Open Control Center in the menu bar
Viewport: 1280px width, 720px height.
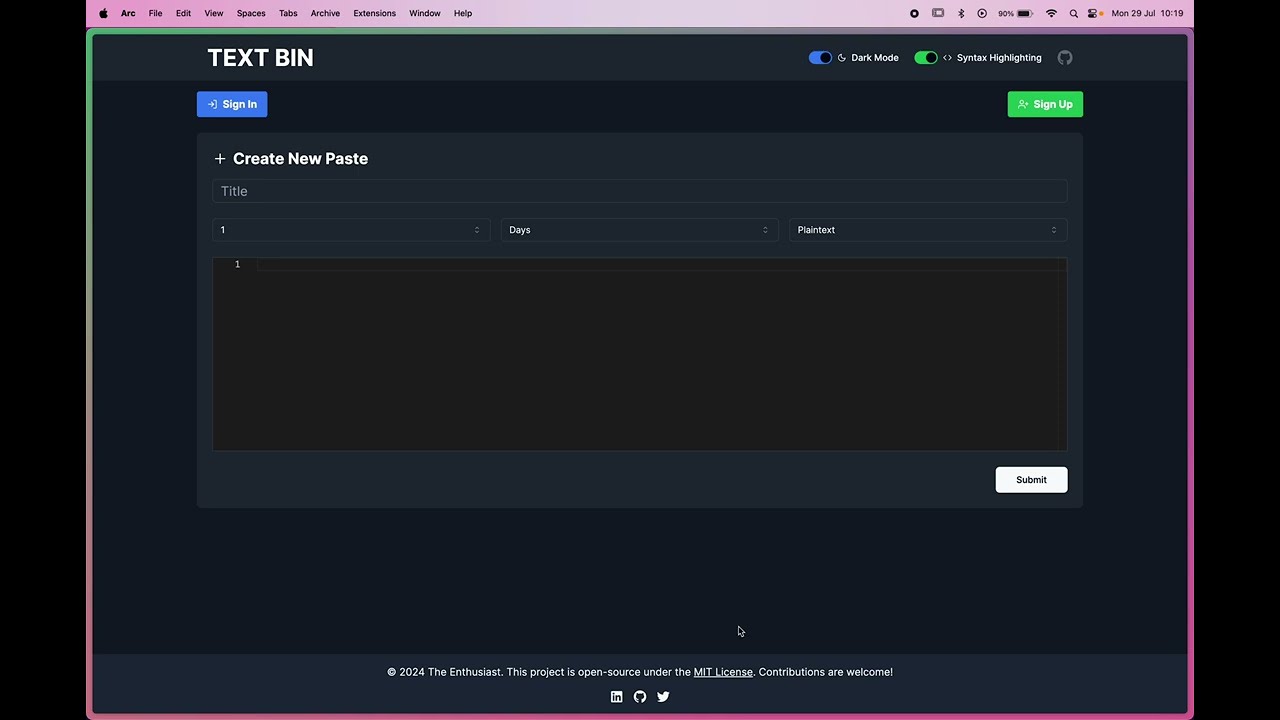coord(1094,13)
